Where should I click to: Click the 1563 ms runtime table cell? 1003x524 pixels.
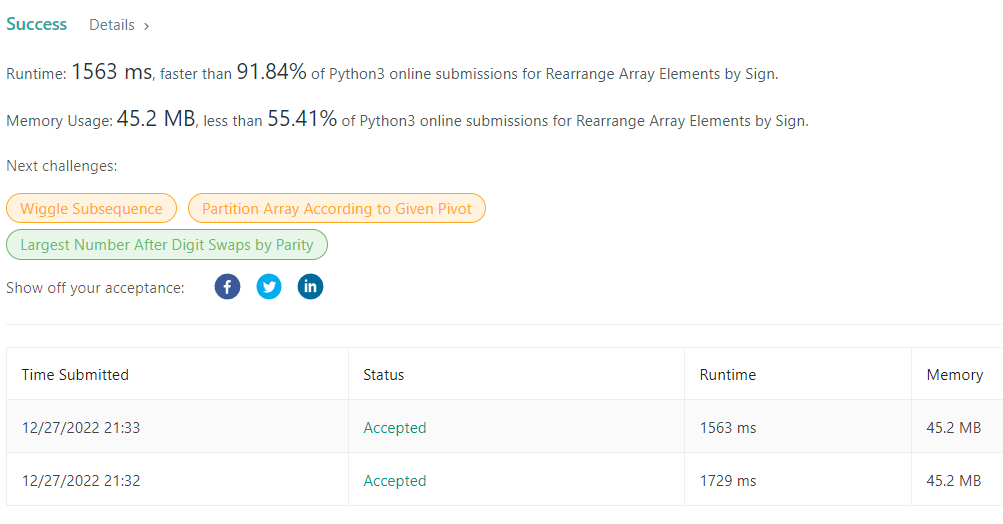pos(727,428)
